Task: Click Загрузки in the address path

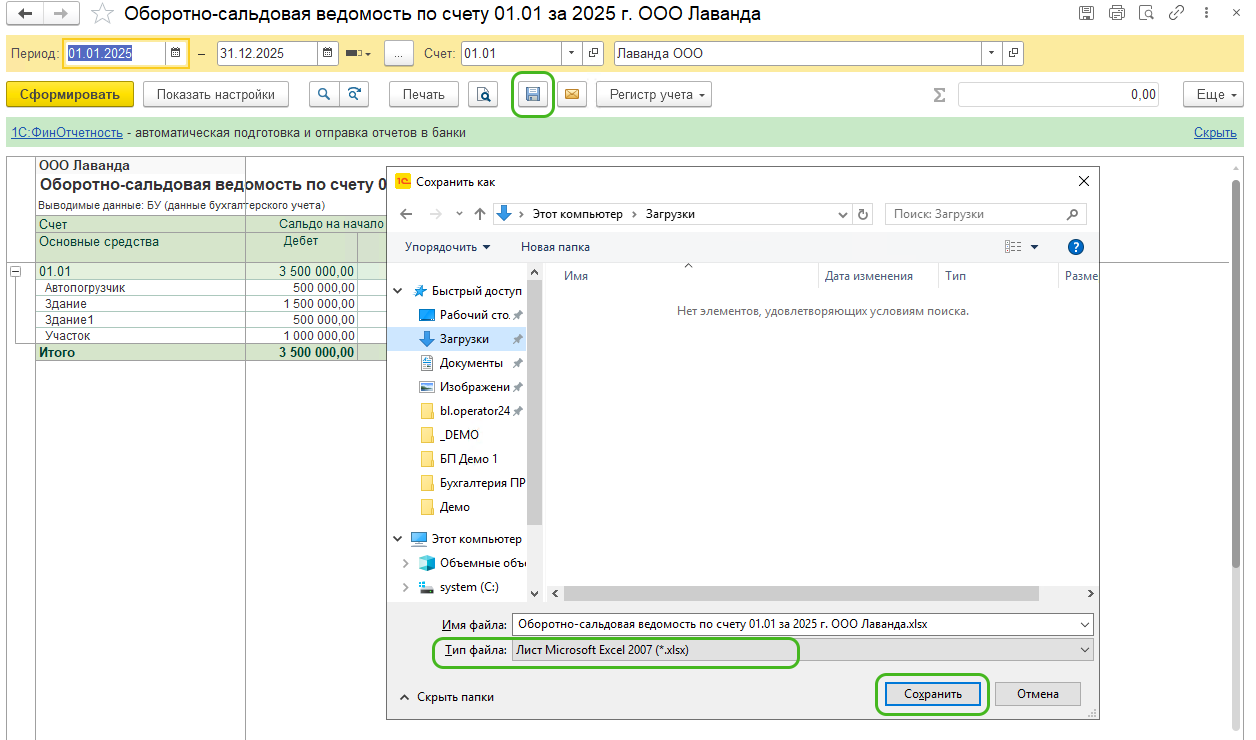Action: [670, 214]
